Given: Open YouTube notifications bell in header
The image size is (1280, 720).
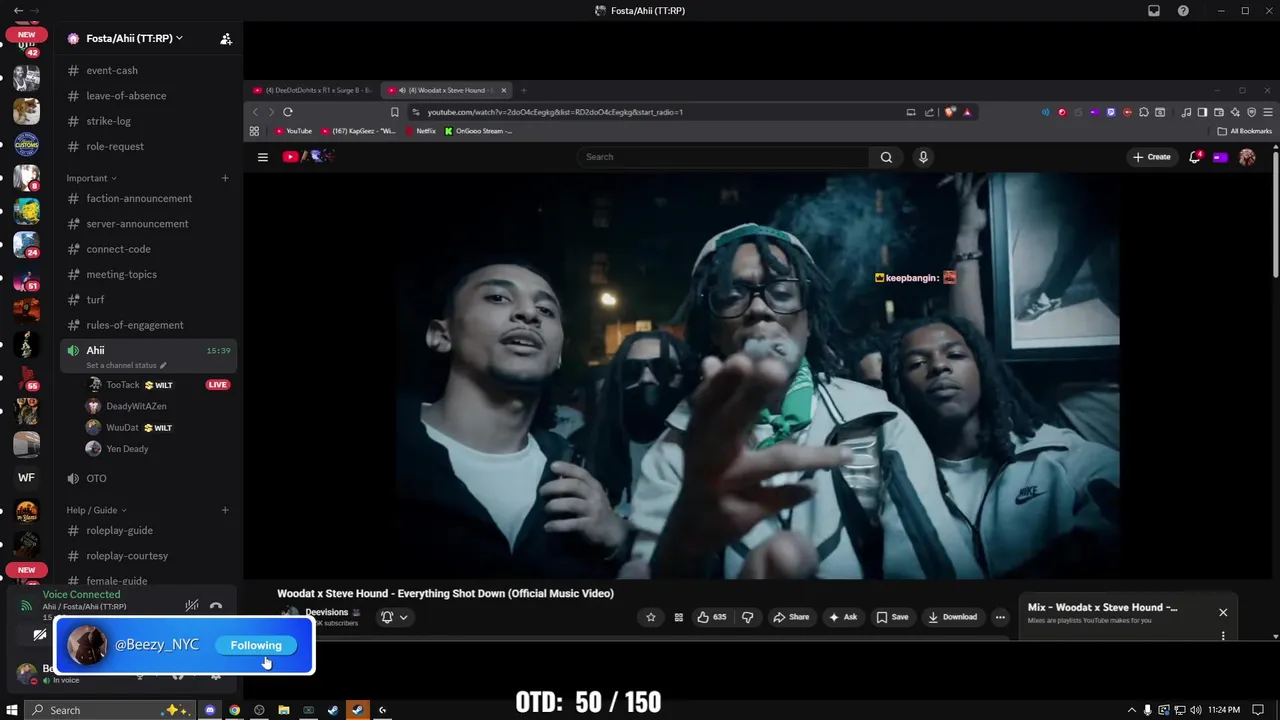Looking at the screenshot, I should click(1195, 157).
